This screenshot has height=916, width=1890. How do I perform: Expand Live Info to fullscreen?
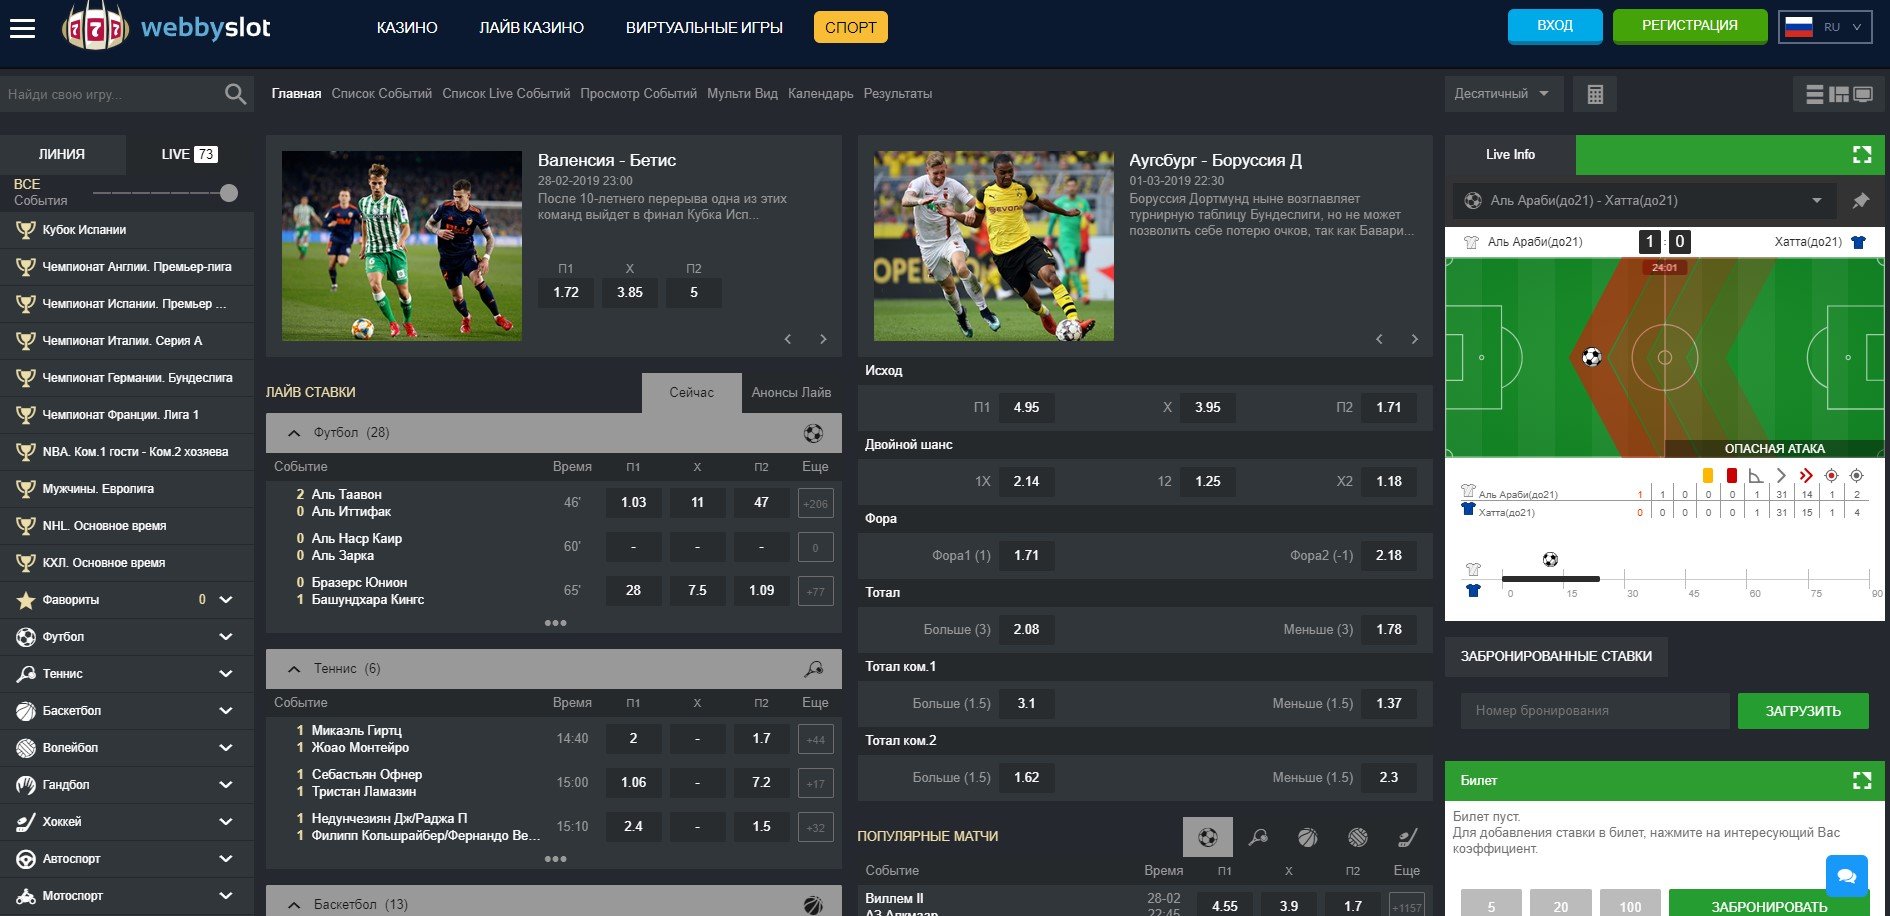[x=1861, y=154]
